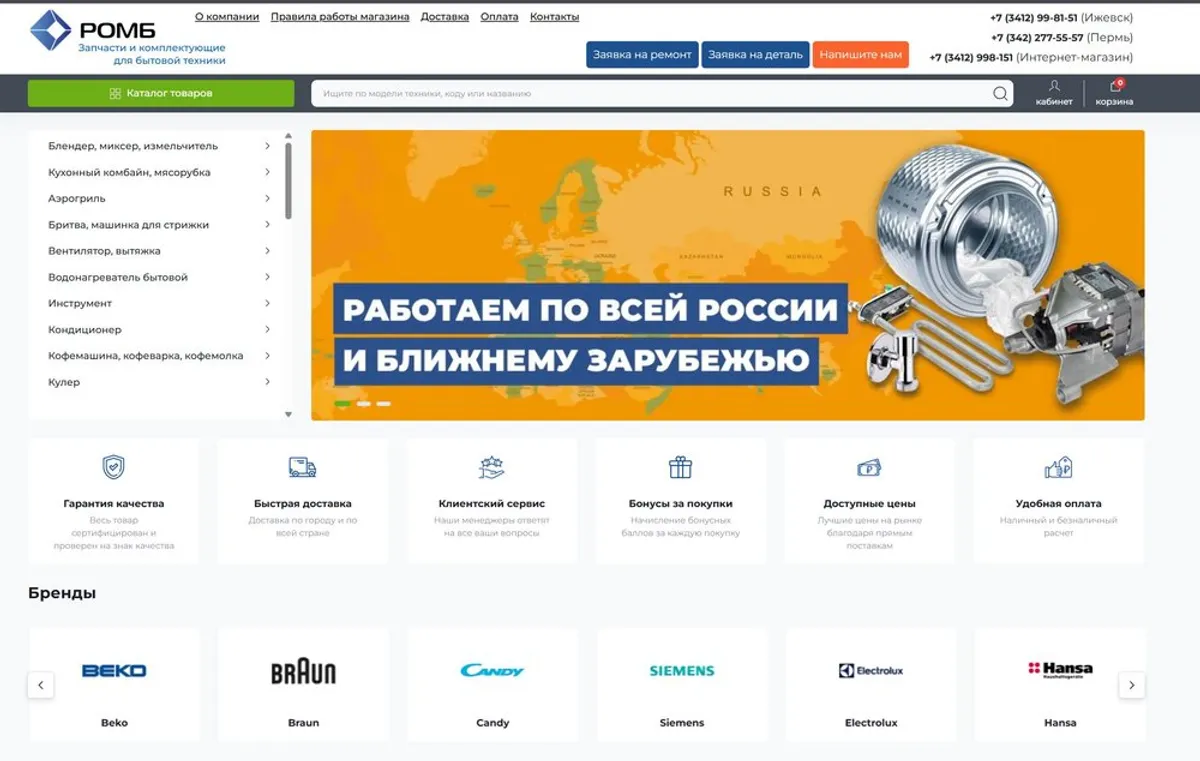Viewport: 1200px width, 761px height.
Task: Expand the Кулер category arrow
Action: pos(267,382)
